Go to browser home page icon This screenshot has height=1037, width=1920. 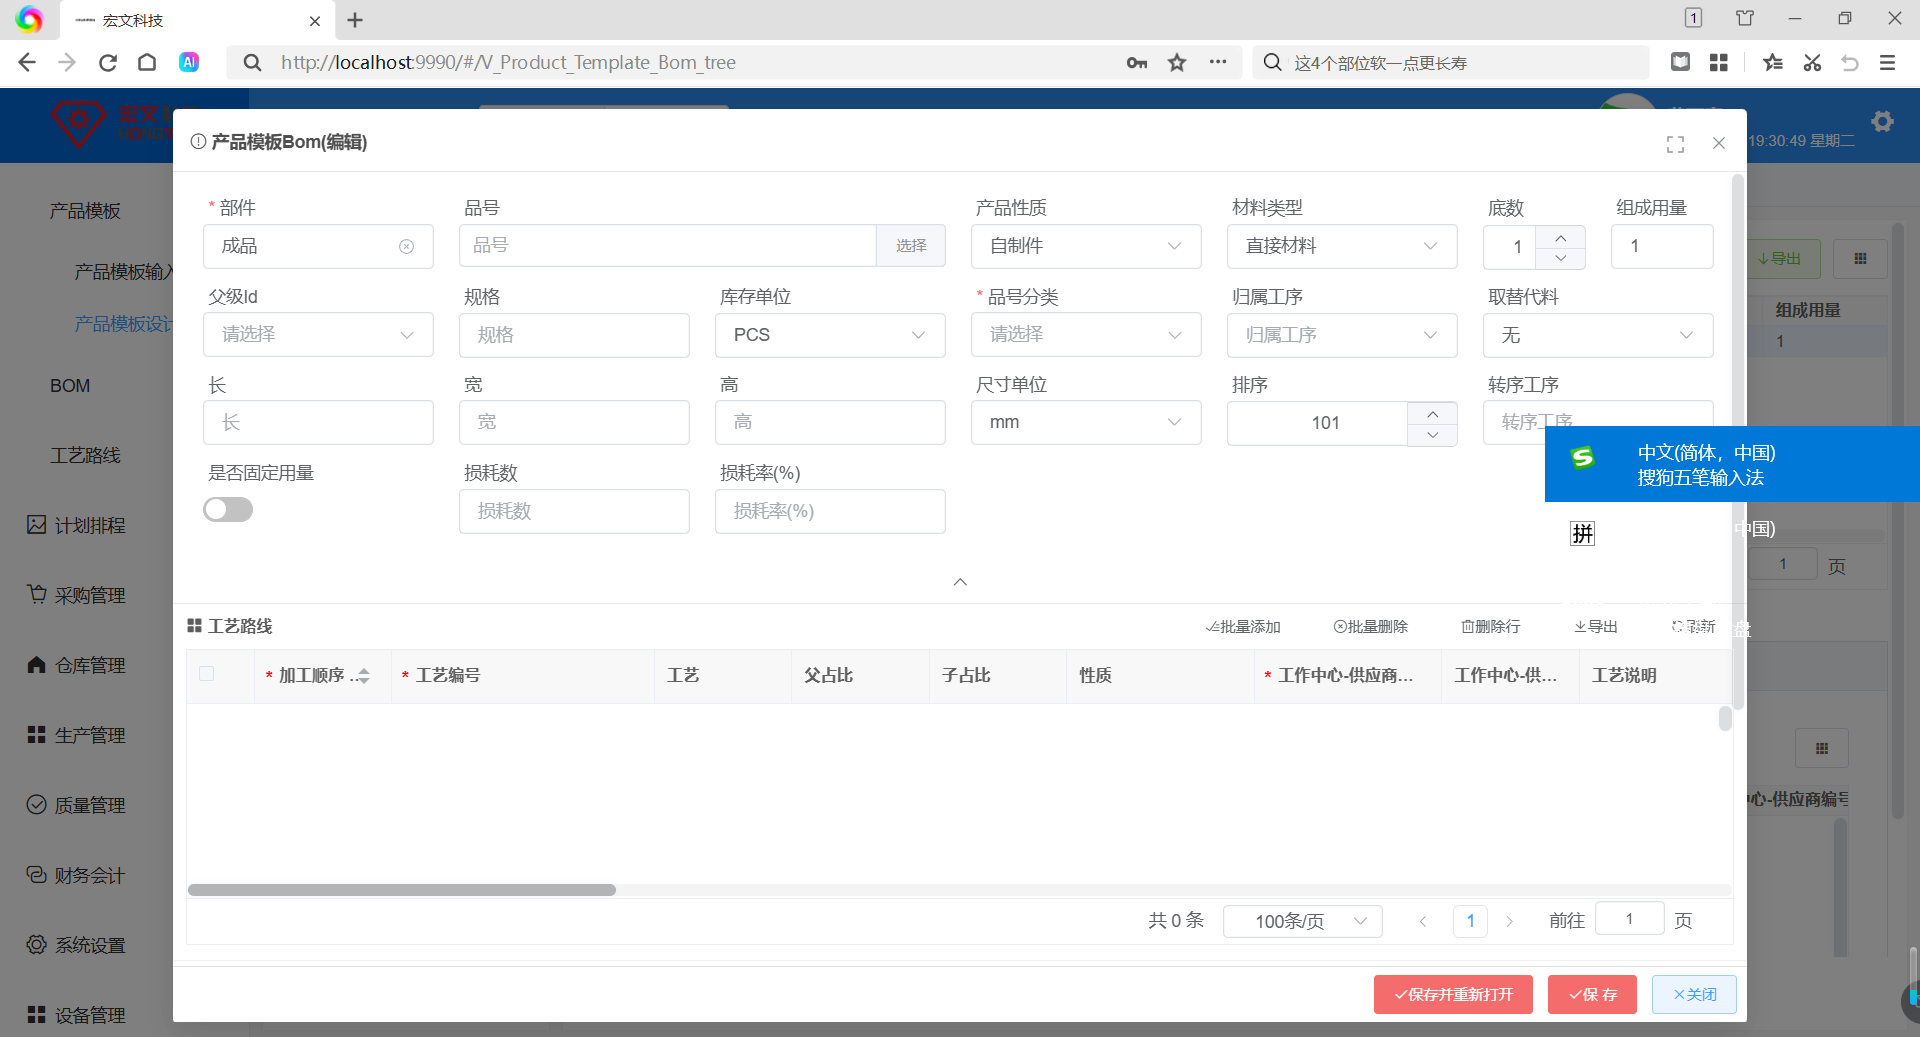point(147,63)
